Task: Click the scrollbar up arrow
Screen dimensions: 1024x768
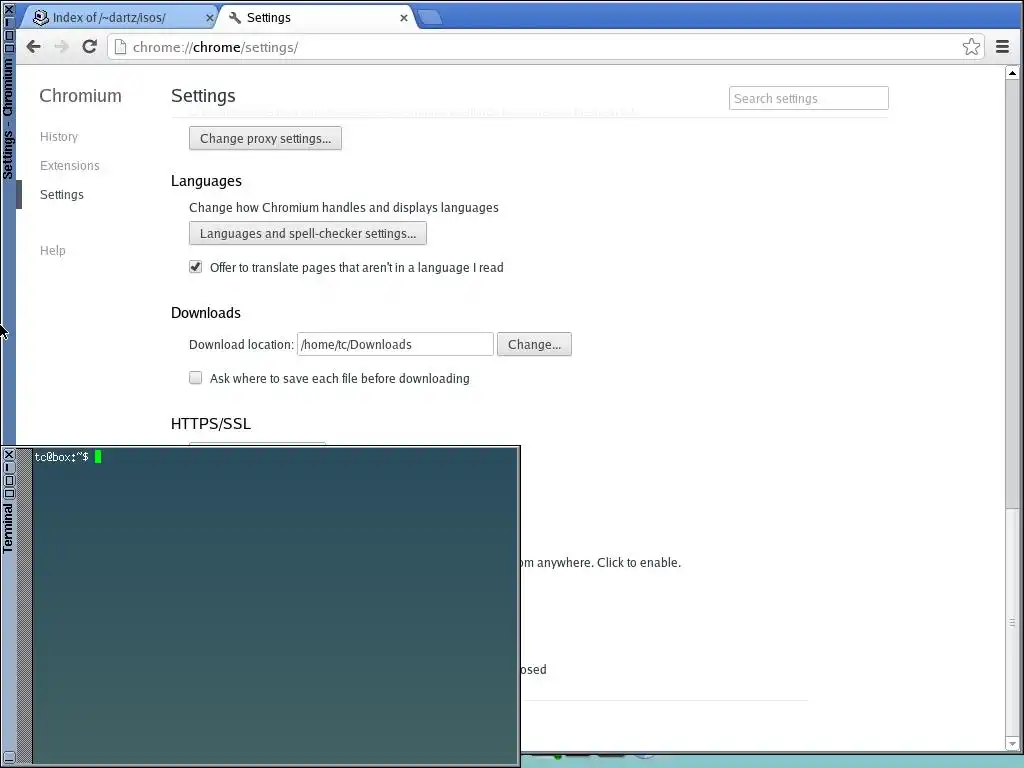Action: click(x=1012, y=73)
